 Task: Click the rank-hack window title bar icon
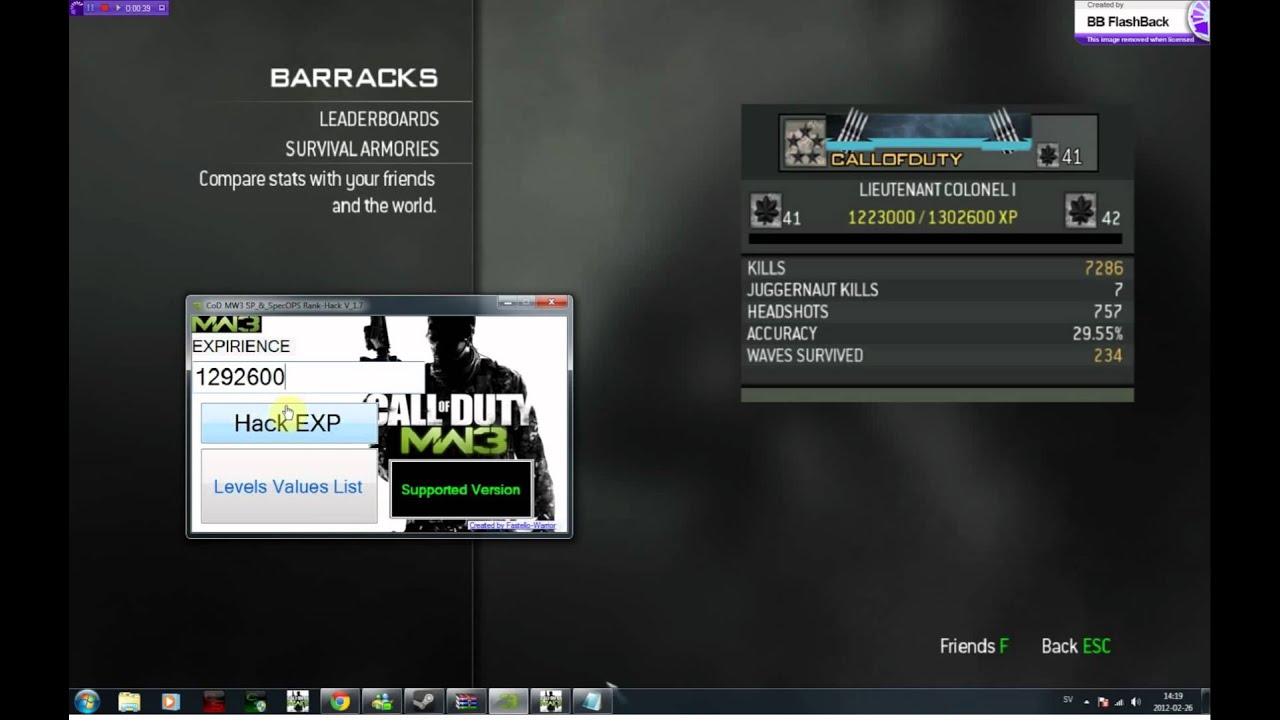click(197, 305)
